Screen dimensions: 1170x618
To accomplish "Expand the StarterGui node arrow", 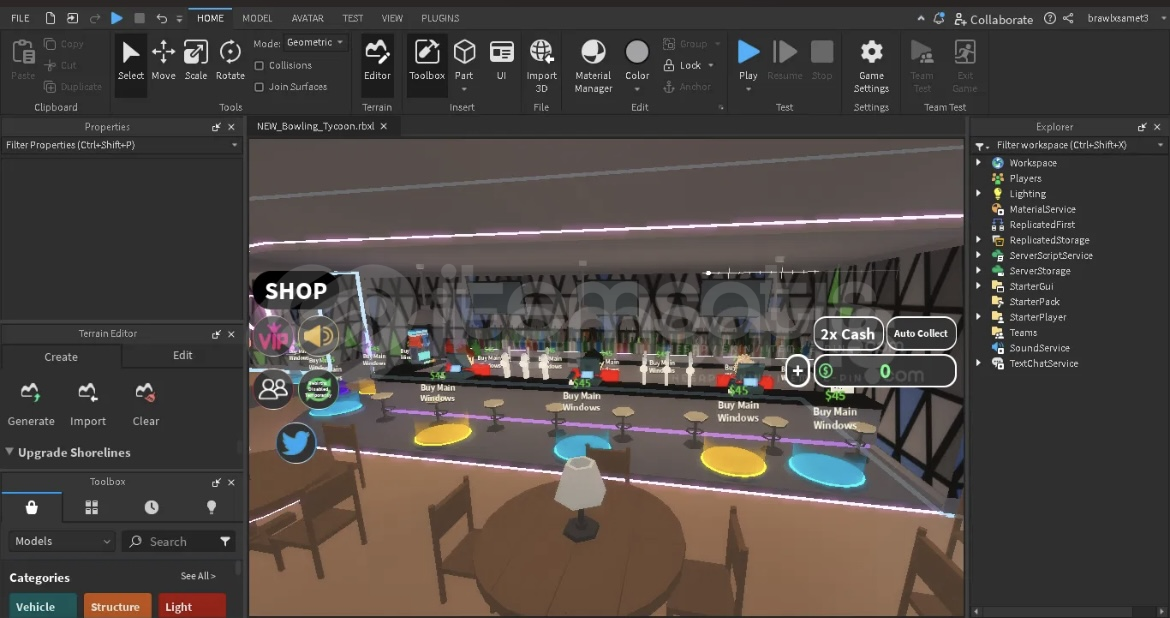I will (x=978, y=286).
